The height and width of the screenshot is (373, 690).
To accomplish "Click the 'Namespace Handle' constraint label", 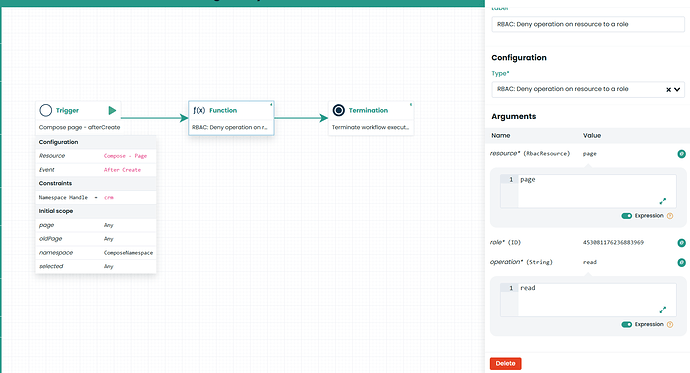I will 63,197.
